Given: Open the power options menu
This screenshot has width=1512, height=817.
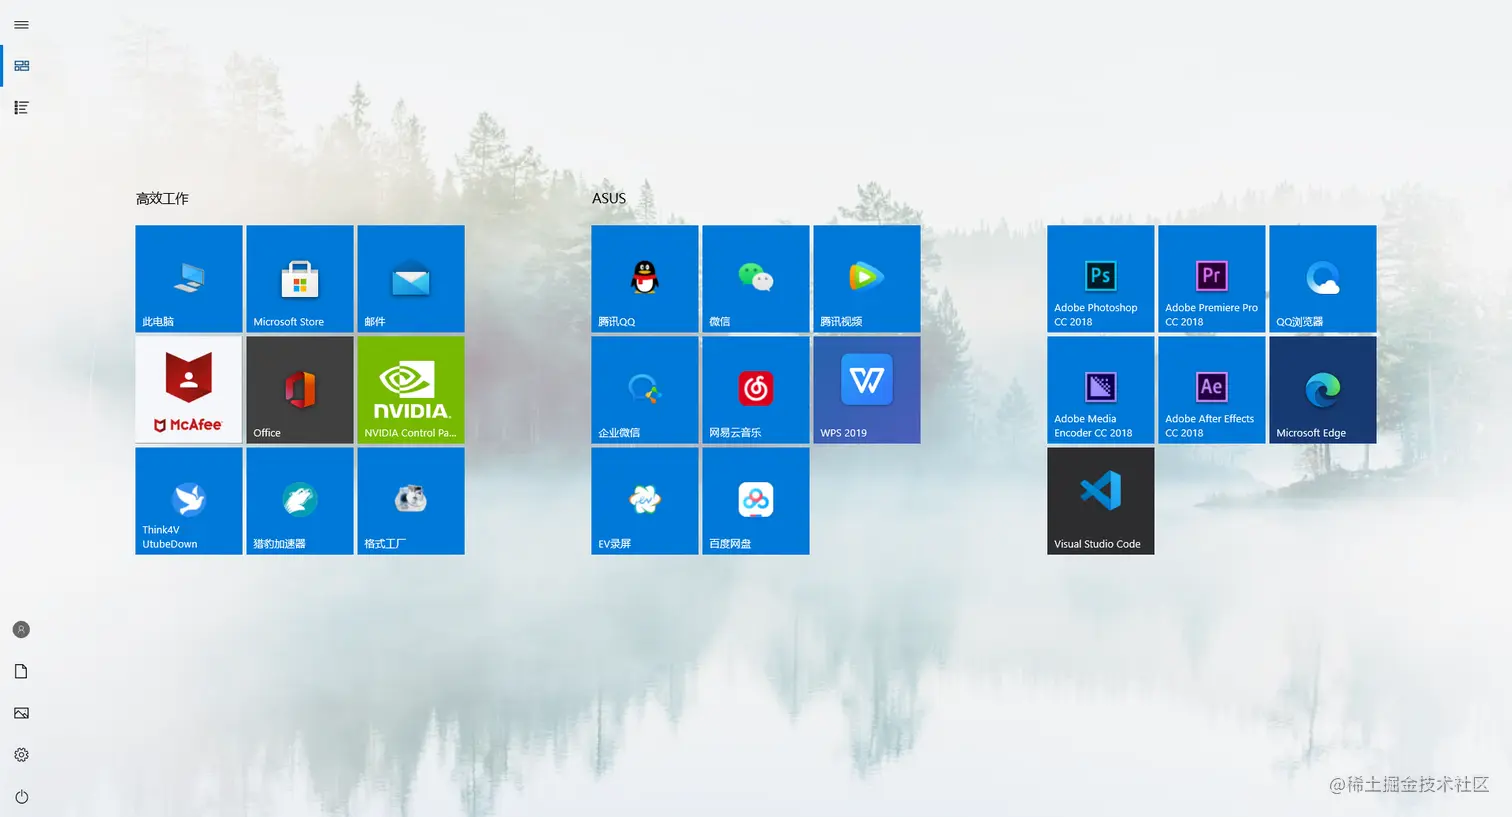Looking at the screenshot, I should [x=21, y=797].
